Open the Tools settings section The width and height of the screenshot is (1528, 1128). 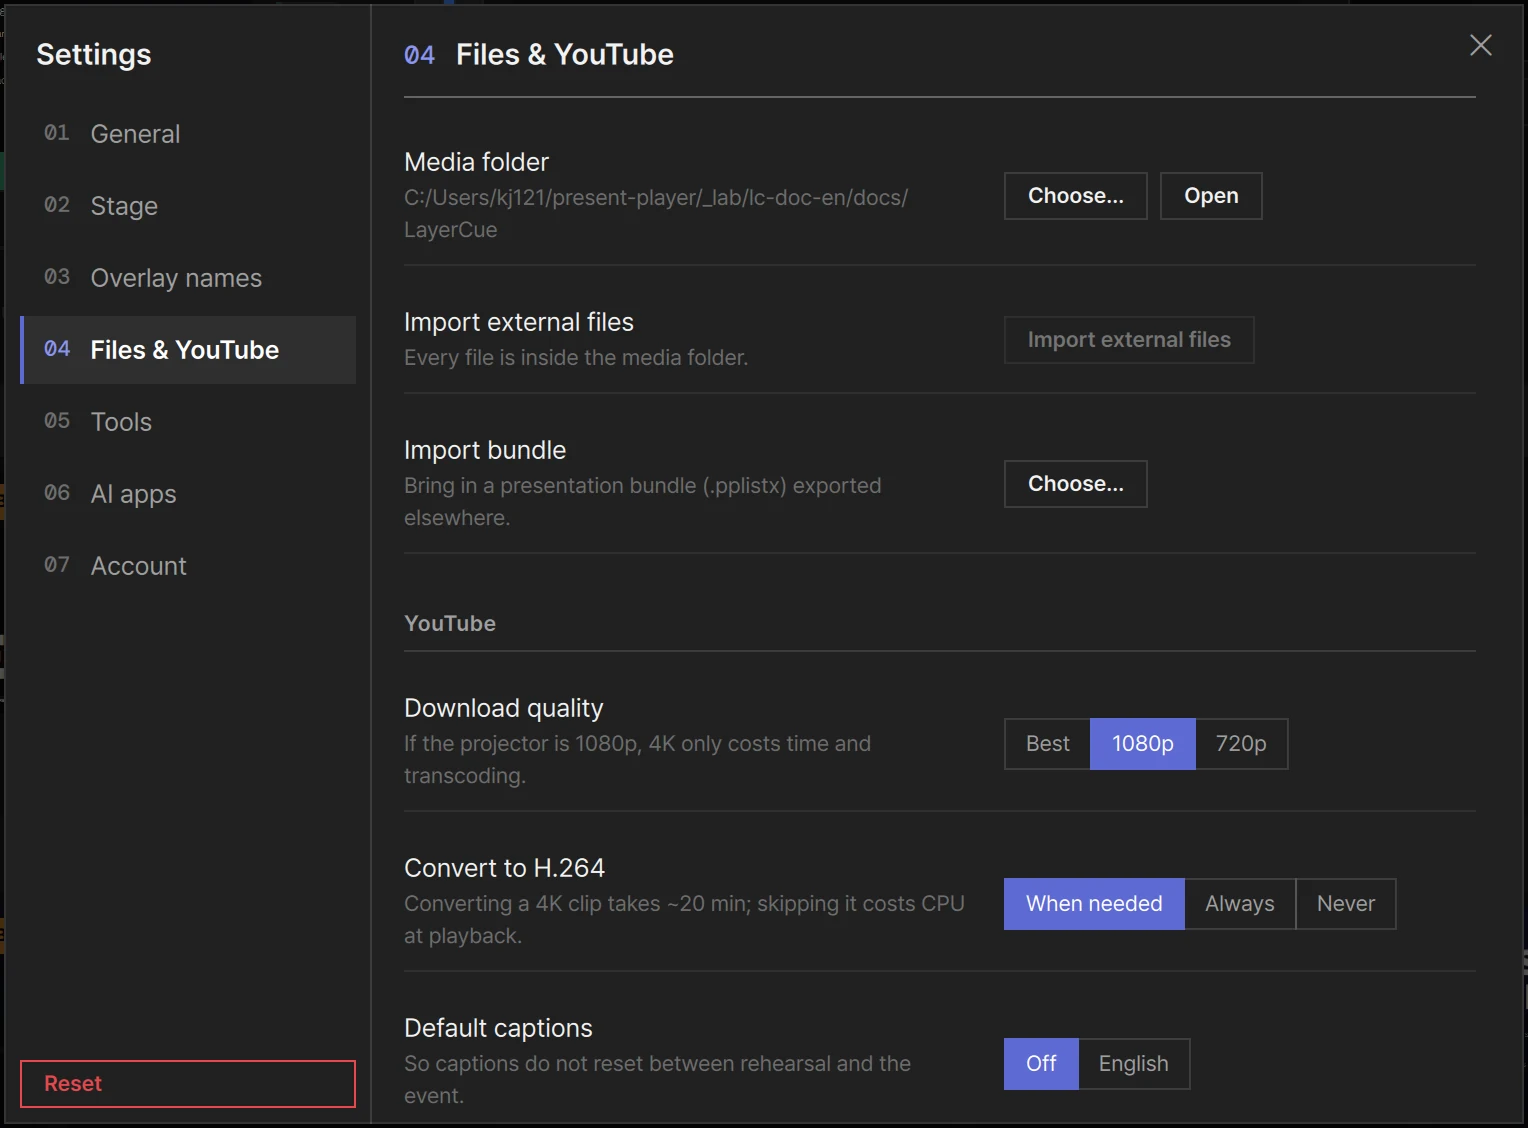188,422
